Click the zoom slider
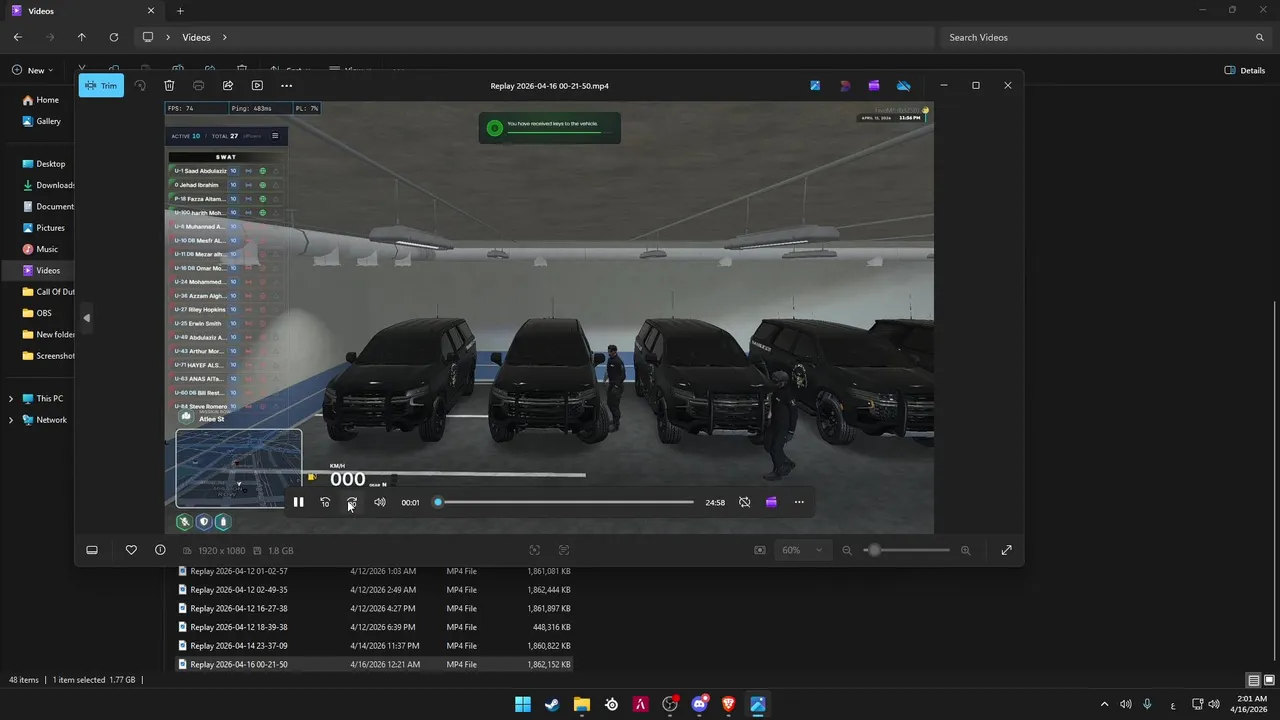The height and width of the screenshot is (720, 1280). tap(906, 550)
